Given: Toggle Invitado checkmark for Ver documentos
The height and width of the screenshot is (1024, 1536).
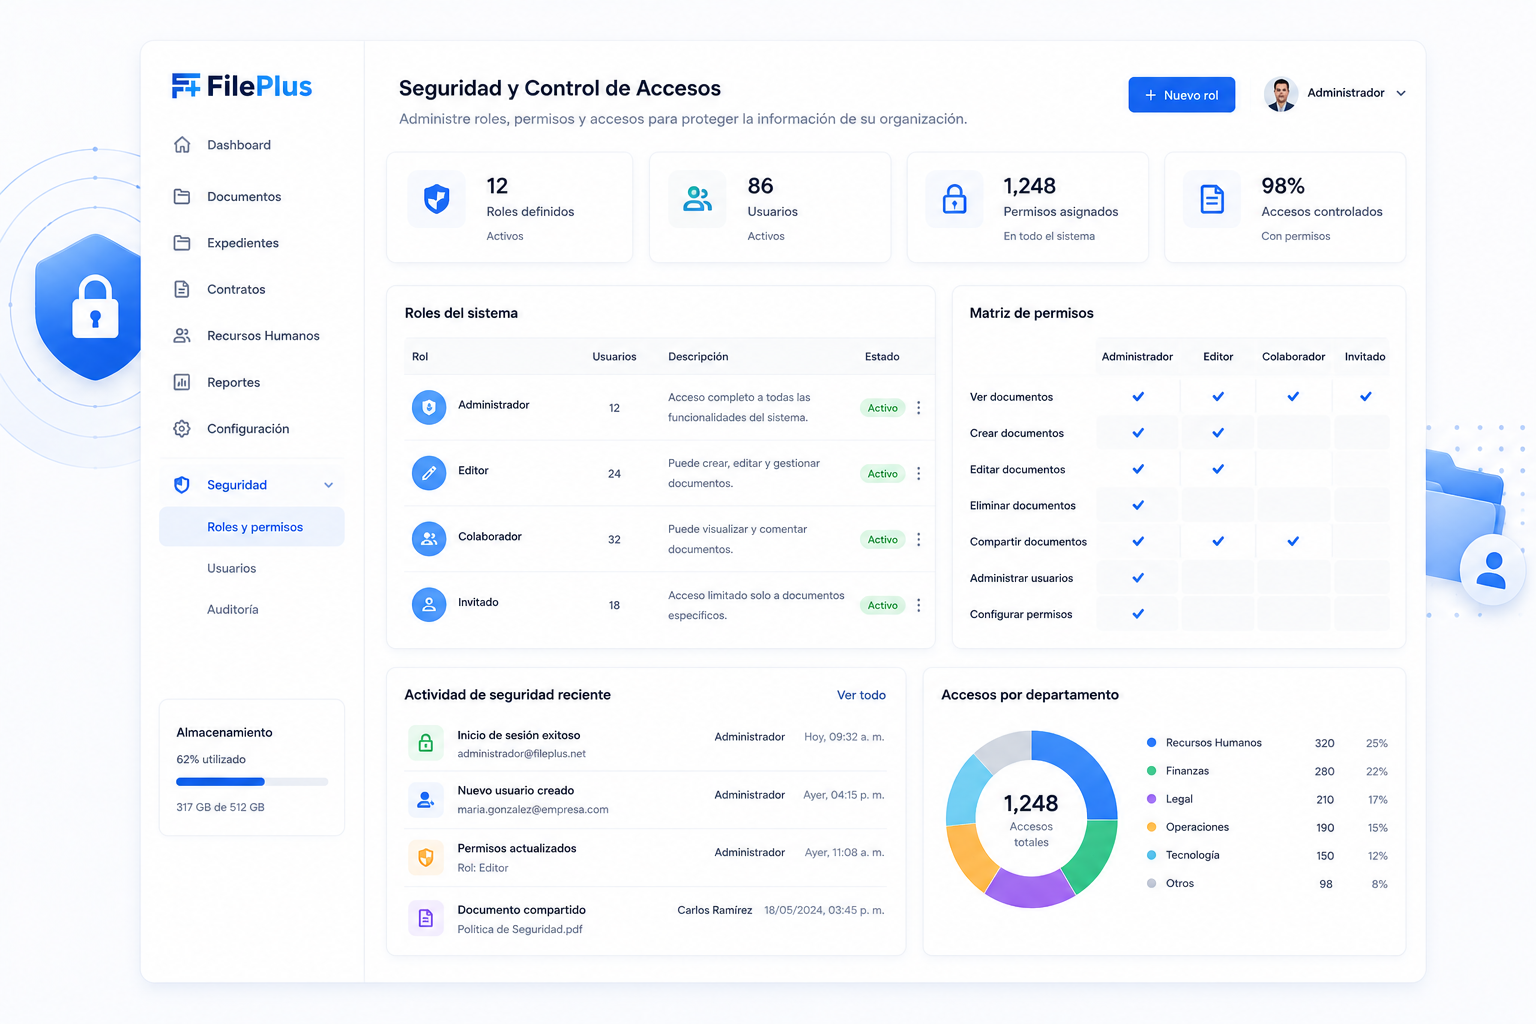Looking at the screenshot, I should tap(1365, 397).
